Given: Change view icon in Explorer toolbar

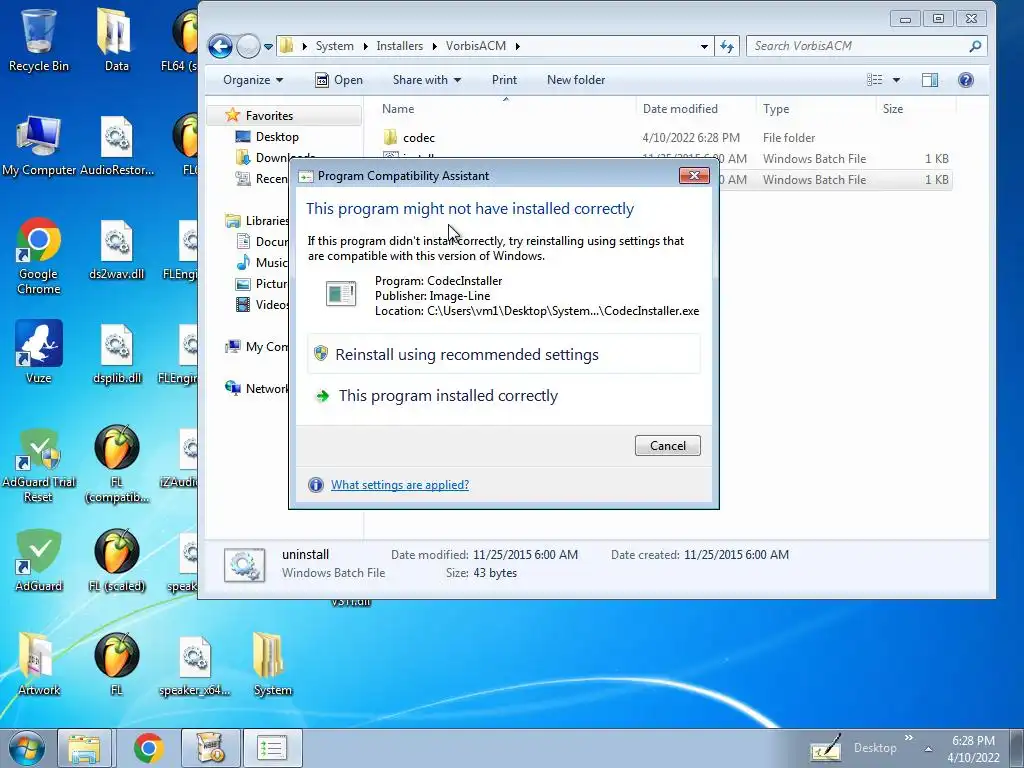Looking at the screenshot, I should tap(874, 80).
